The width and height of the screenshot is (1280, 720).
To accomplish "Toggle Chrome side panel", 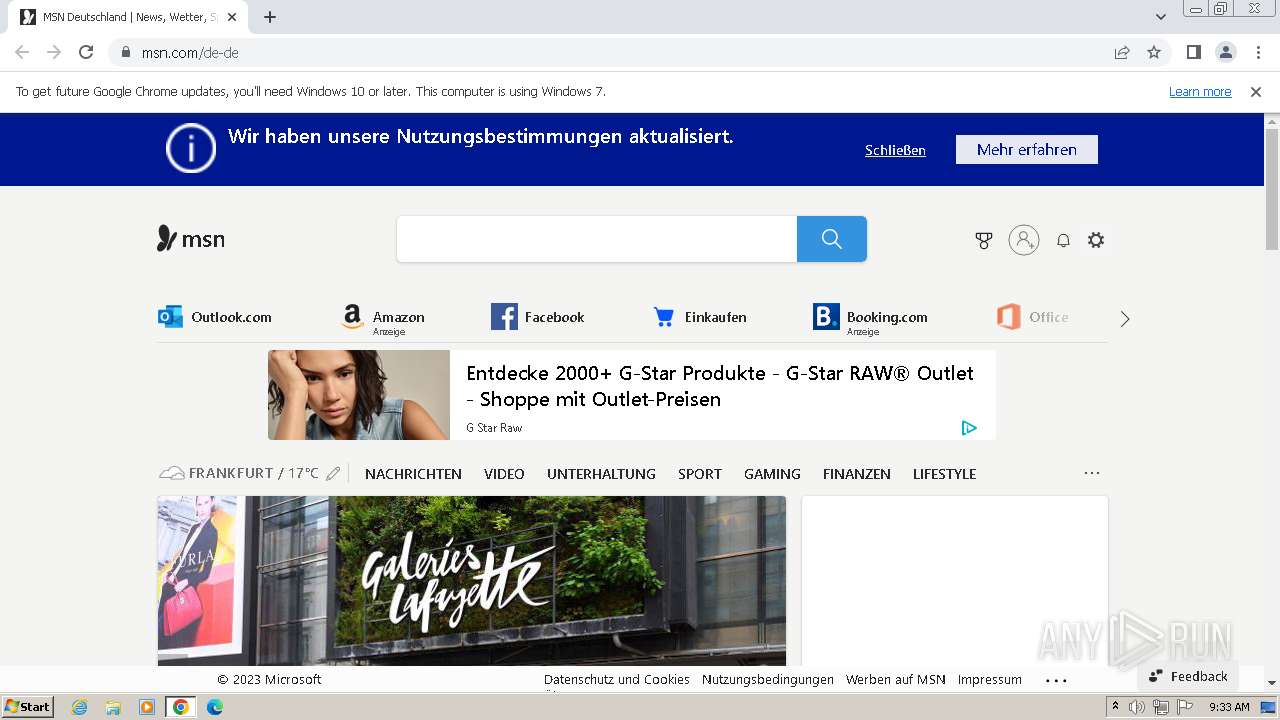I will (x=1193, y=52).
